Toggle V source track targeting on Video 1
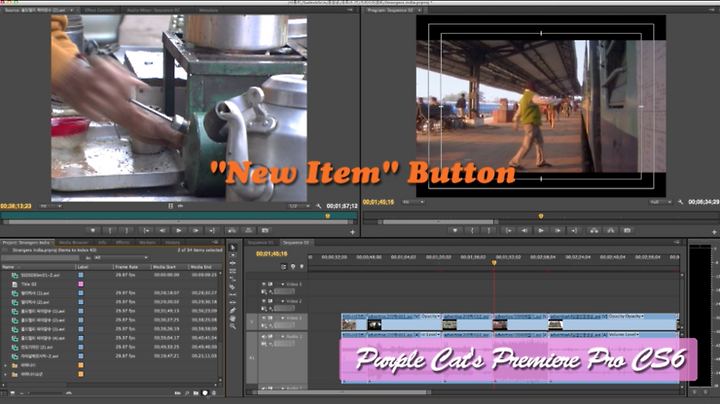The height and width of the screenshot is (404, 720). coord(252,322)
